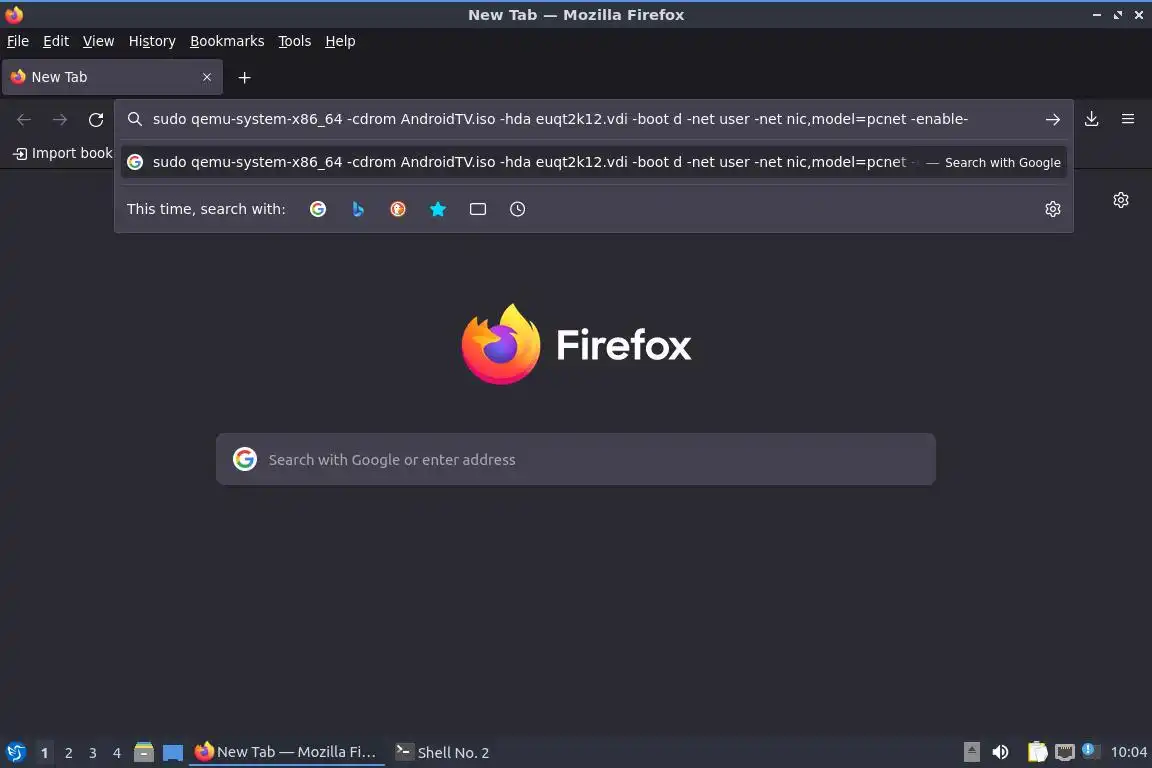Click the 10:04 clock
The image size is (1152, 768).
1128,752
